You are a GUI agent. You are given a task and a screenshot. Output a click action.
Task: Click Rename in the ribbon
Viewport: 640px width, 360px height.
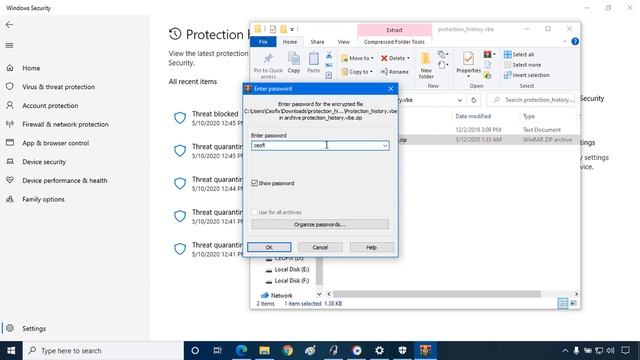[394, 72]
